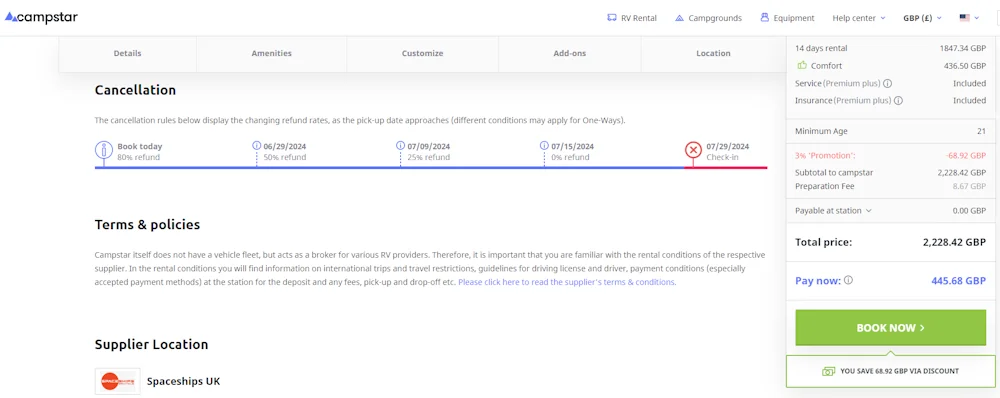The height and width of the screenshot is (398, 1000).
Task: Expand the language selector chevron
Action: pyautogui.click(x=977, y=18)
